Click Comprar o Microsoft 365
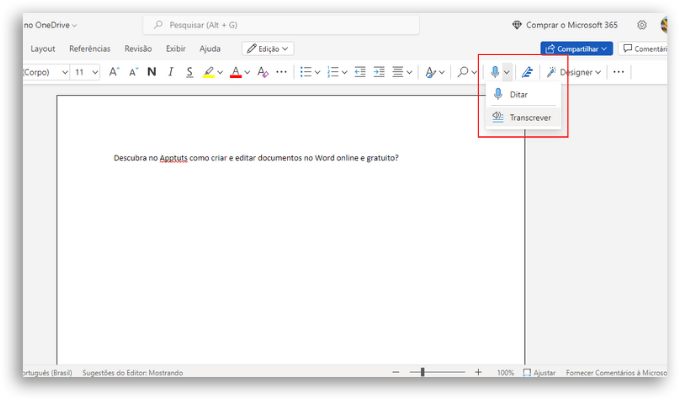700x400 pixels. click(x=565, y=25)
